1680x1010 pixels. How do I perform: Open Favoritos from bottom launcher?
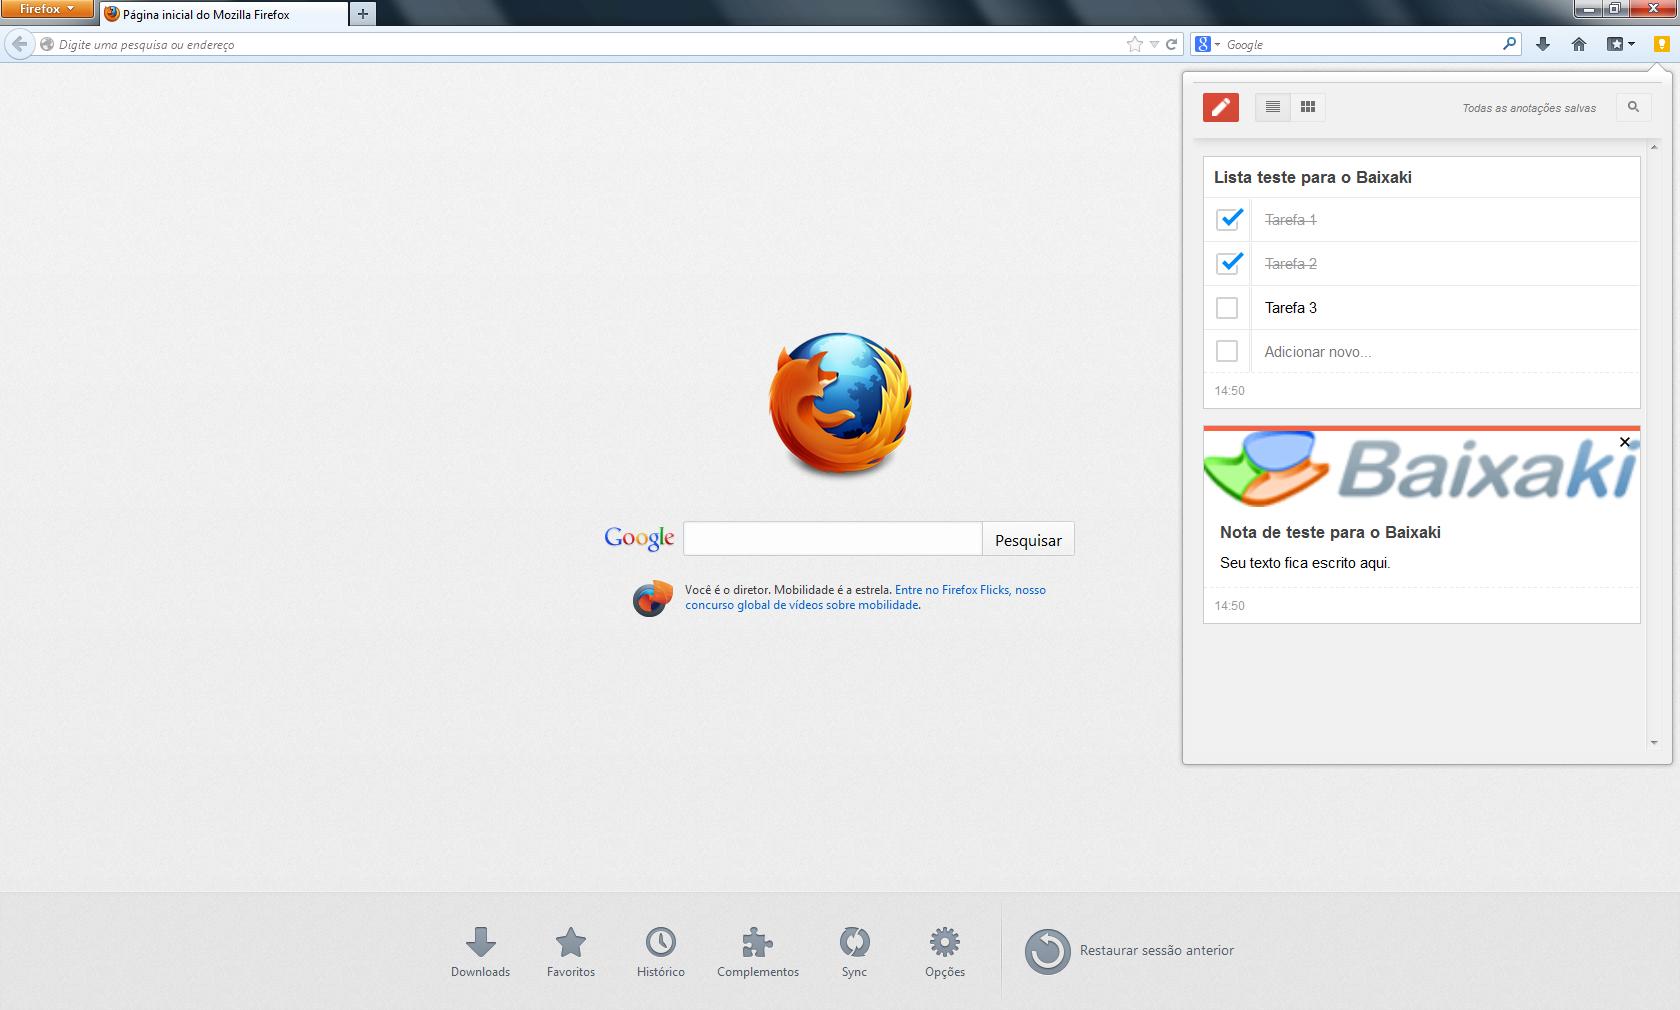coord(571,952)
